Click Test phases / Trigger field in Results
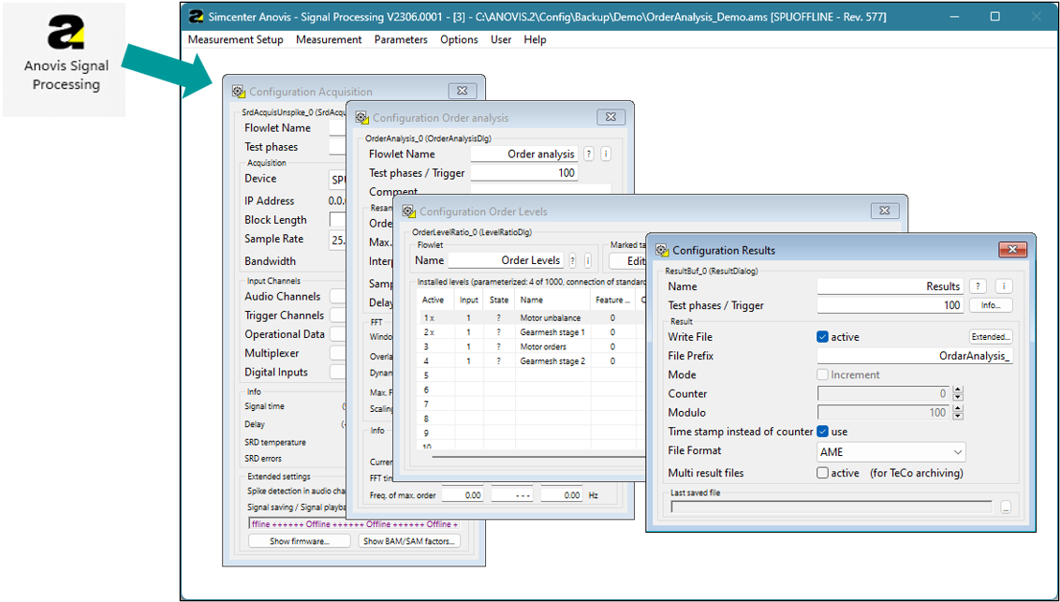This screenshot has width=1060, height=602. 890,305
